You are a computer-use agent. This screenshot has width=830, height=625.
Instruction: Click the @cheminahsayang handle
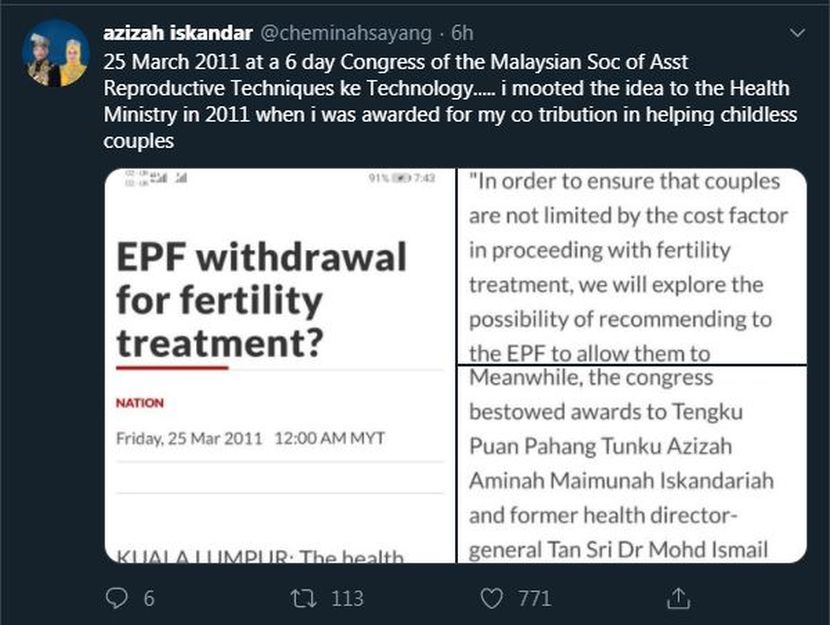point(346,33)
